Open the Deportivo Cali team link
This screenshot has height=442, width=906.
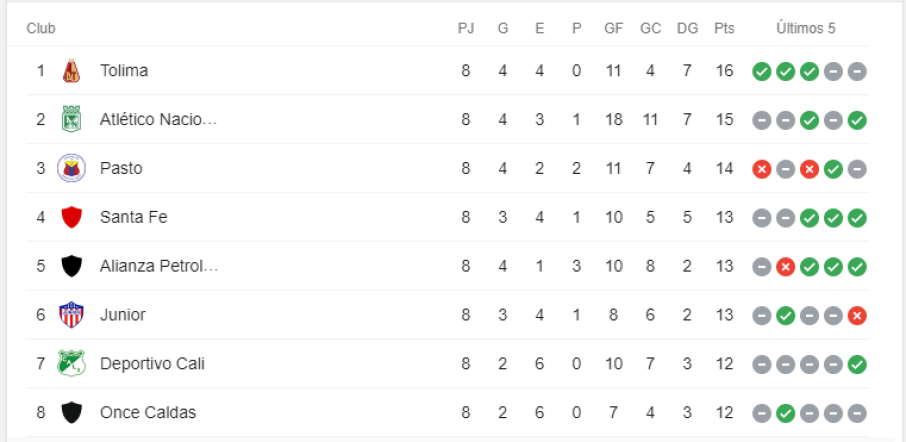[152, 363]
